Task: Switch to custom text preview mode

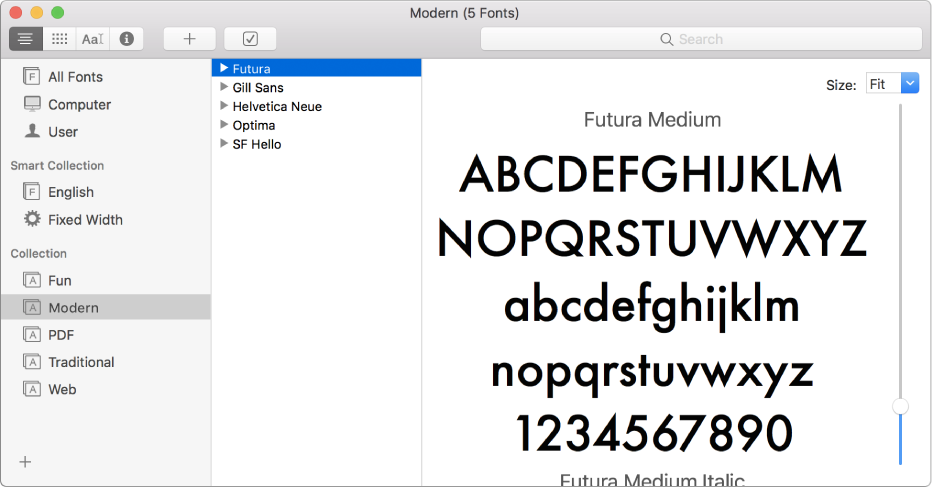Action: [x=92, y=39]
